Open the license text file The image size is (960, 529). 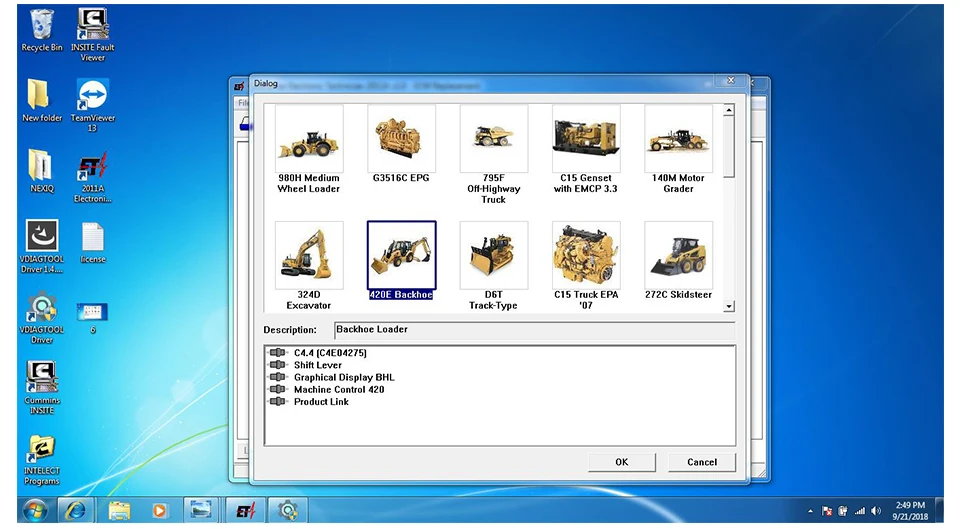[x=92, y=242]
